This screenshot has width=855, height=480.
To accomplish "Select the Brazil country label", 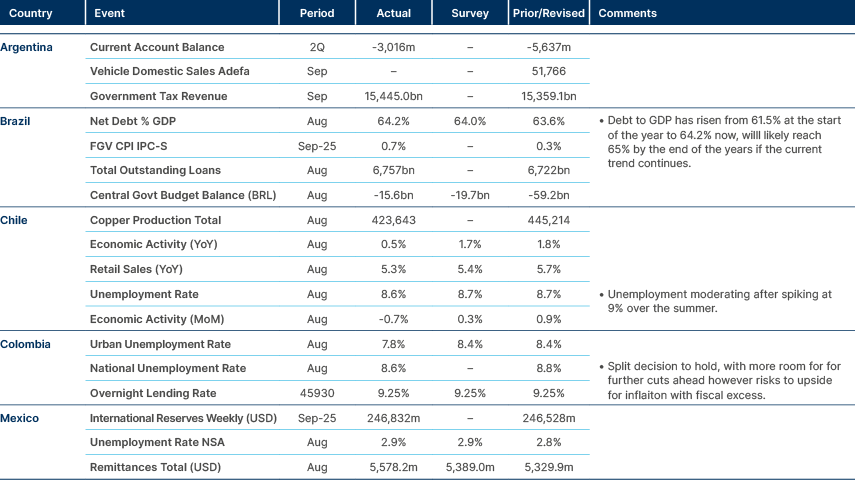I will pos(17,121).
